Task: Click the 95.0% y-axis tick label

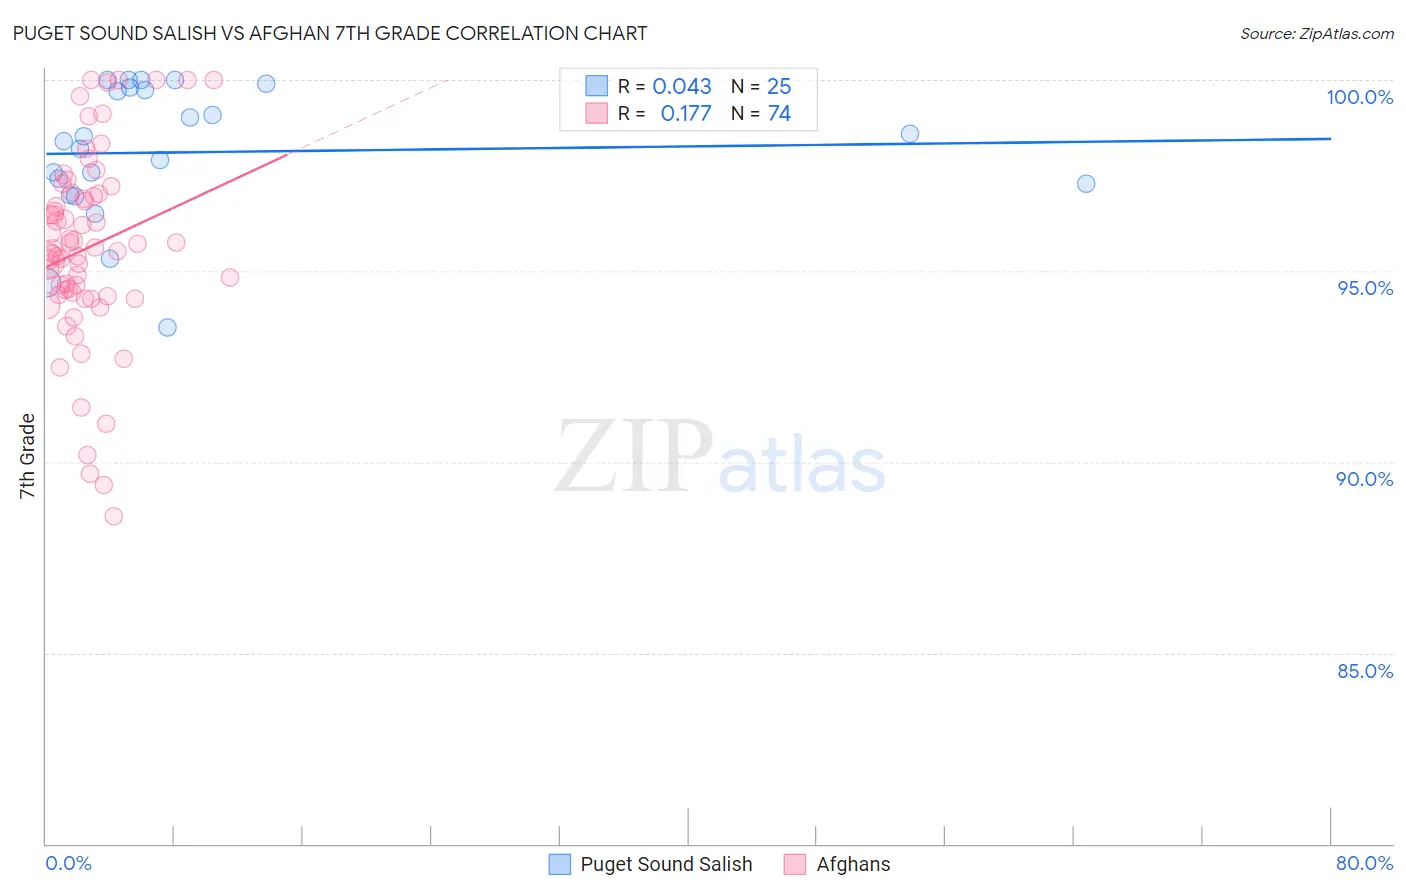Action: coord(1365,288)
